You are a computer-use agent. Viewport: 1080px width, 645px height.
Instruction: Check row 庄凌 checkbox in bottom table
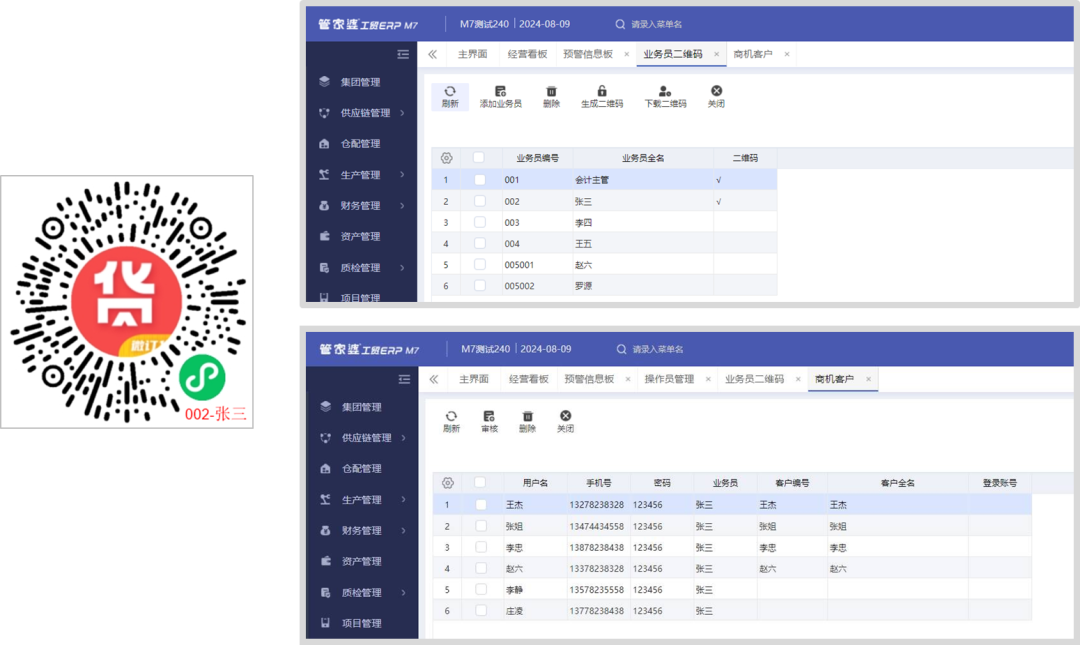pyautogui.click(x=481, y=611)
